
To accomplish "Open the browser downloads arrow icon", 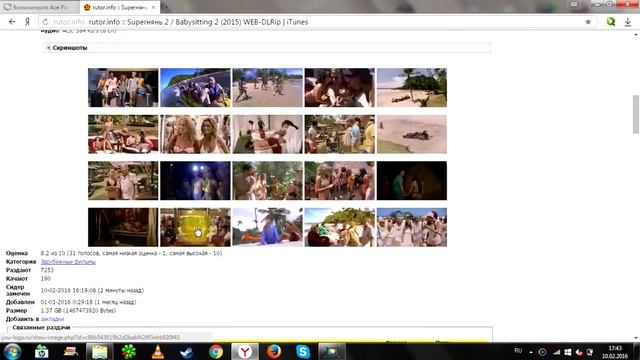I will tap(628, 22).
